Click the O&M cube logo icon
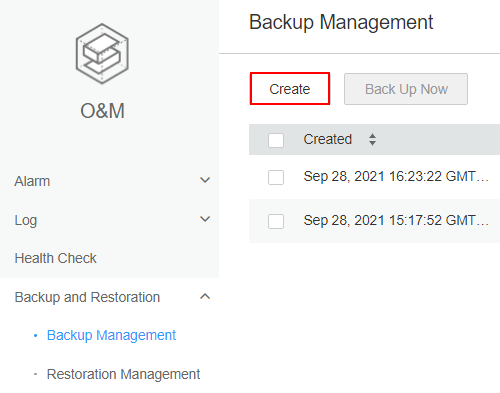The width and height of the screenshot is (500, 393). 102,53
